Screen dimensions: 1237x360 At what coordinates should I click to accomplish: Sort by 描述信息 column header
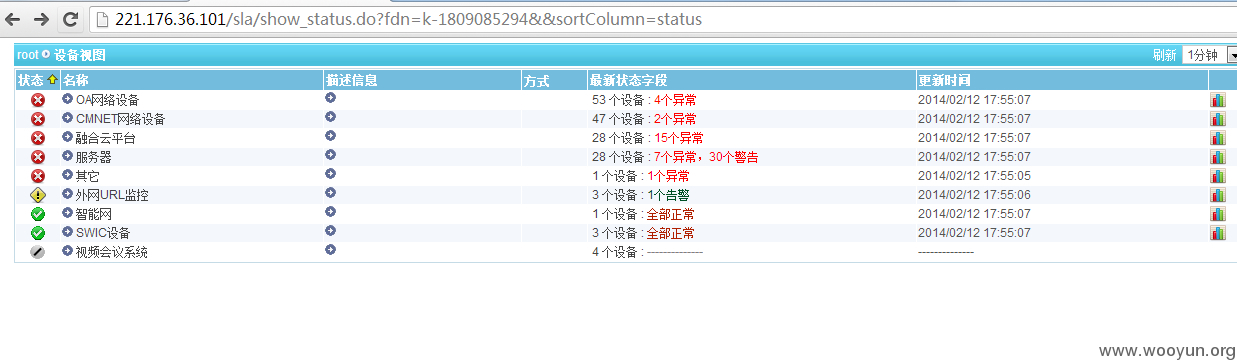351,80
